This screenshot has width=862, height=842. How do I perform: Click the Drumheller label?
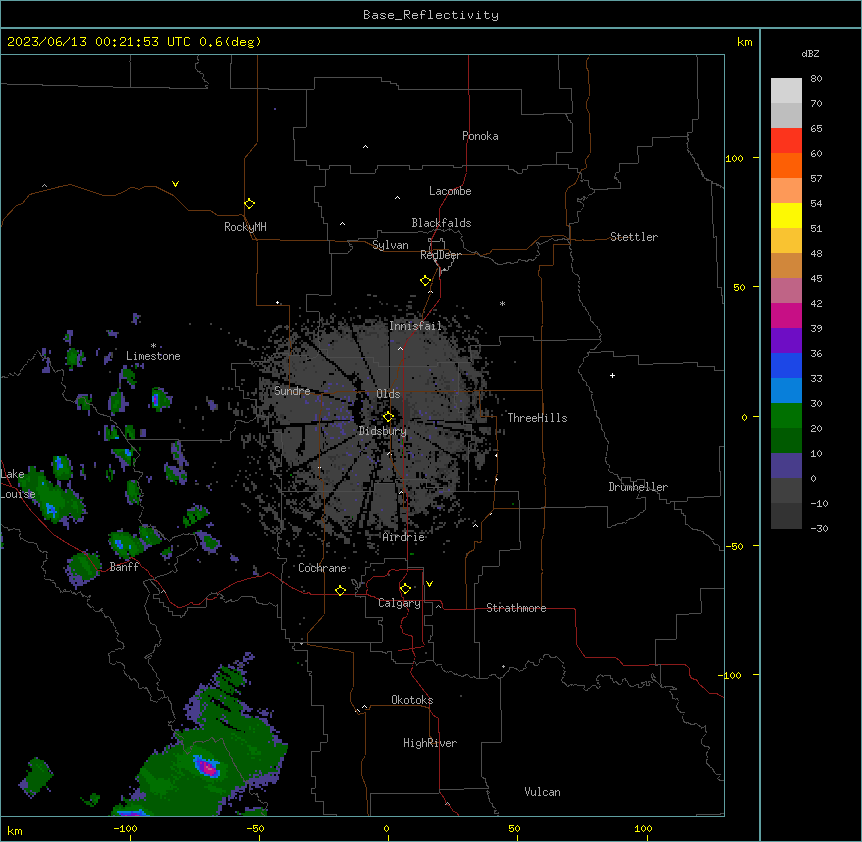pyautogui.click(x=638, y=487)
